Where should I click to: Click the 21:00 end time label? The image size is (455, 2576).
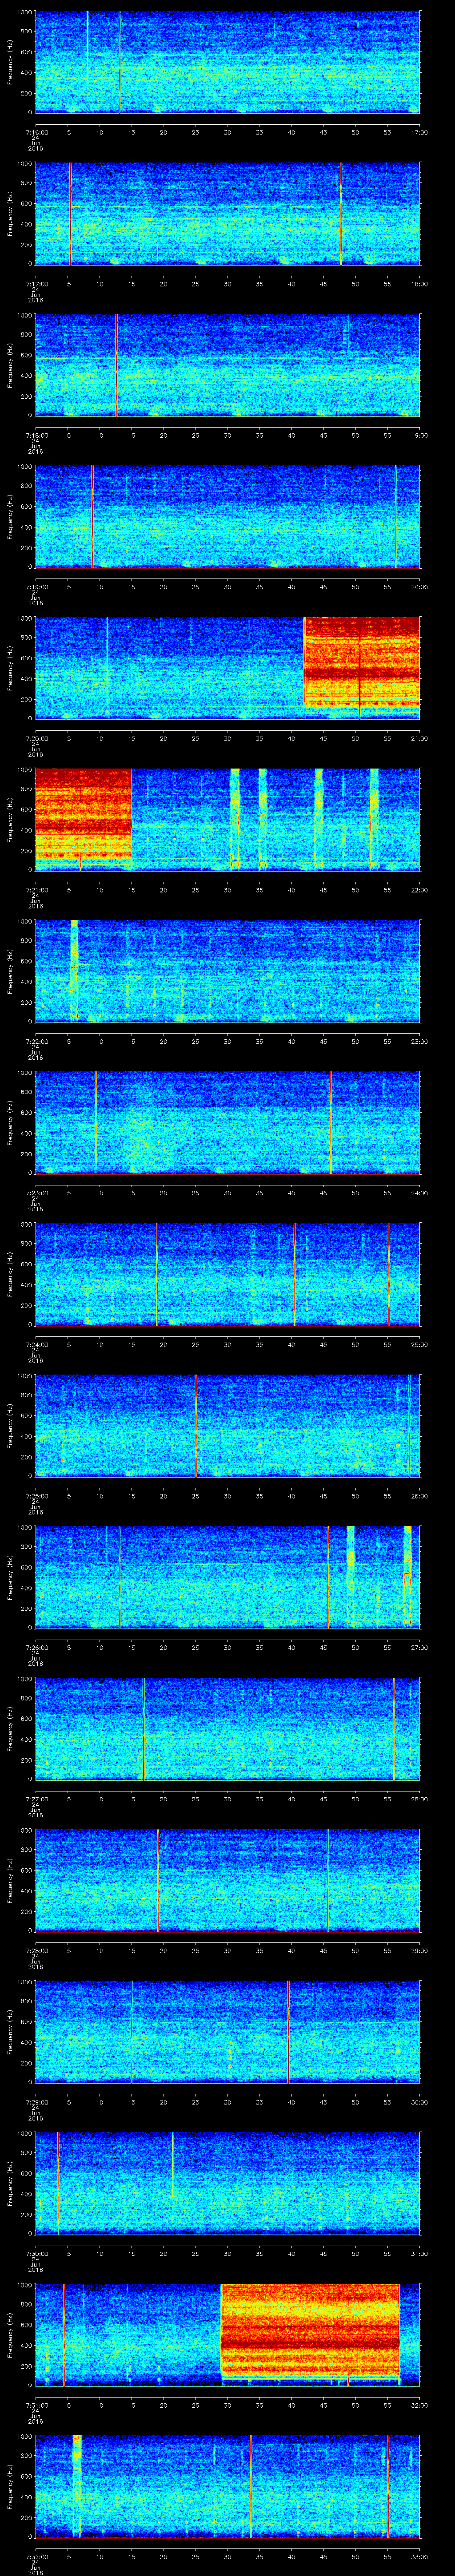pyautogui.click(x=419, y=738)
